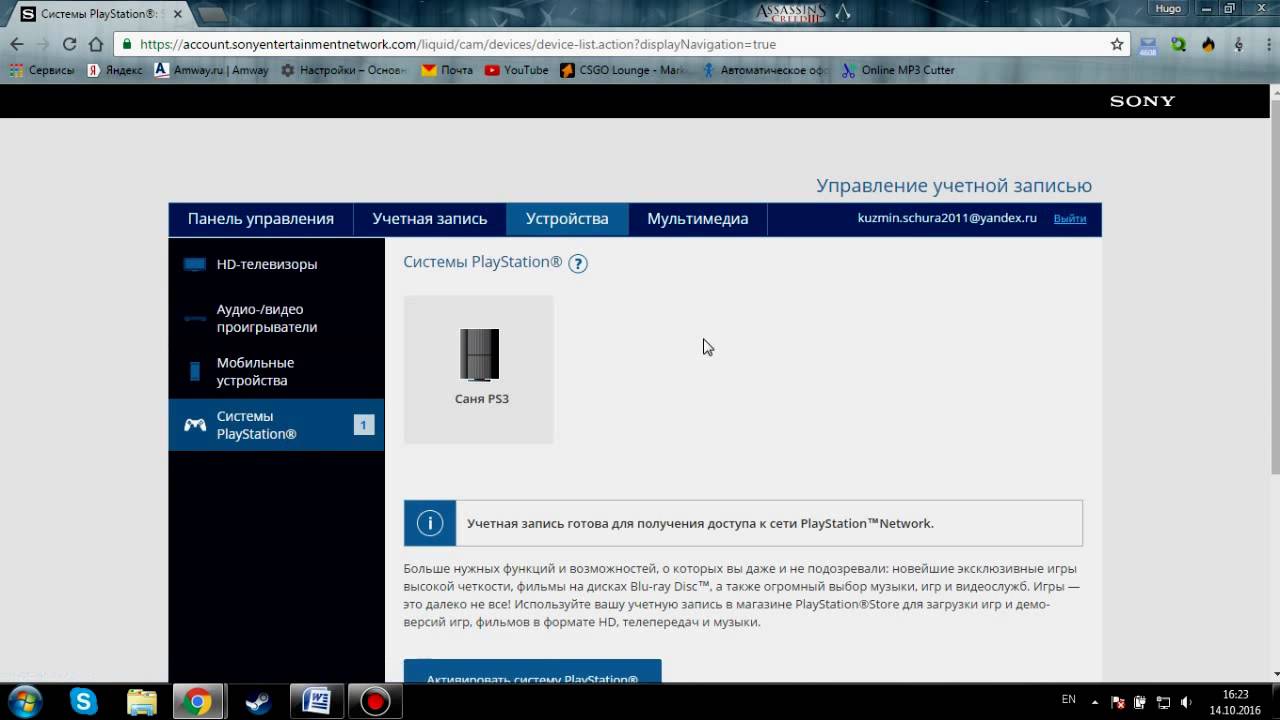The image size is (1280, 720).
Task: Show hidden tray icons arrow
Action: [x=1095, y=702]
